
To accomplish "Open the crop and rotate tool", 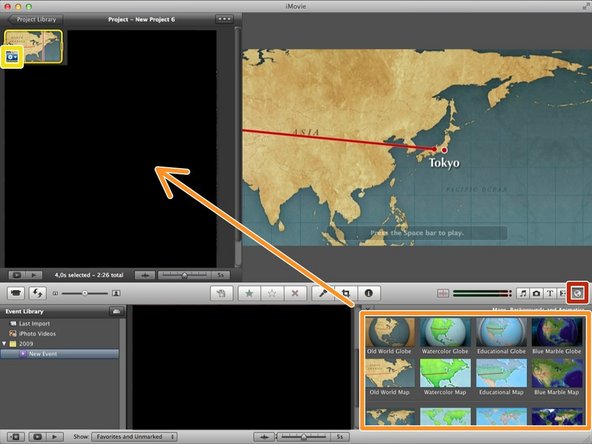I will pyautogui.click(x=346, y=293).
